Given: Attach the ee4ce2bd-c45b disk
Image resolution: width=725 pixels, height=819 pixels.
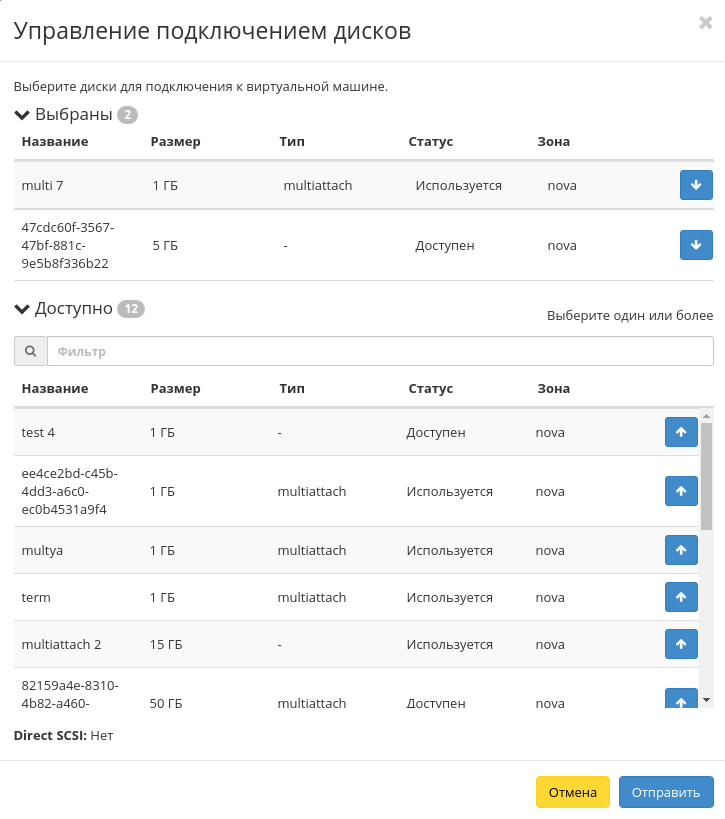Looking at the screenshot, I should 681,491.
